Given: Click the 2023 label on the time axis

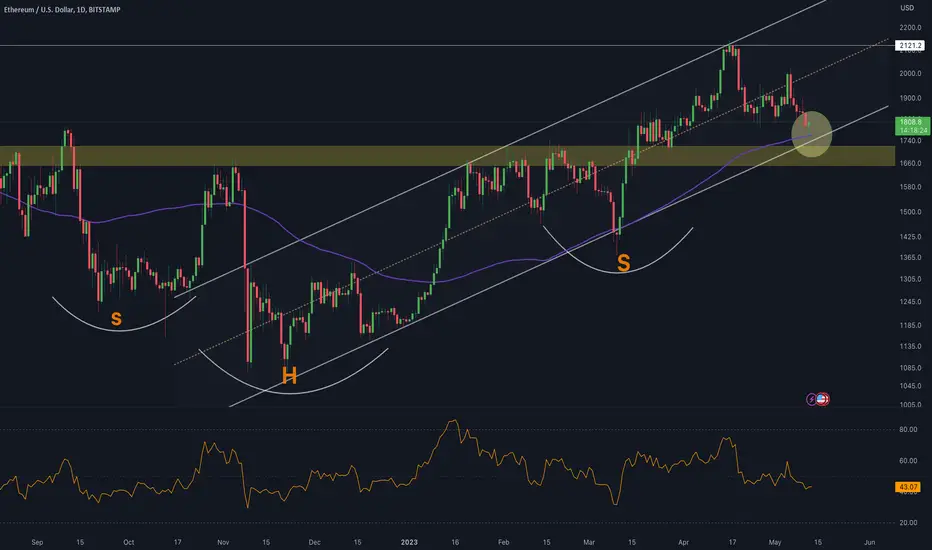Looking at the screenshot, I should (409, 542).
